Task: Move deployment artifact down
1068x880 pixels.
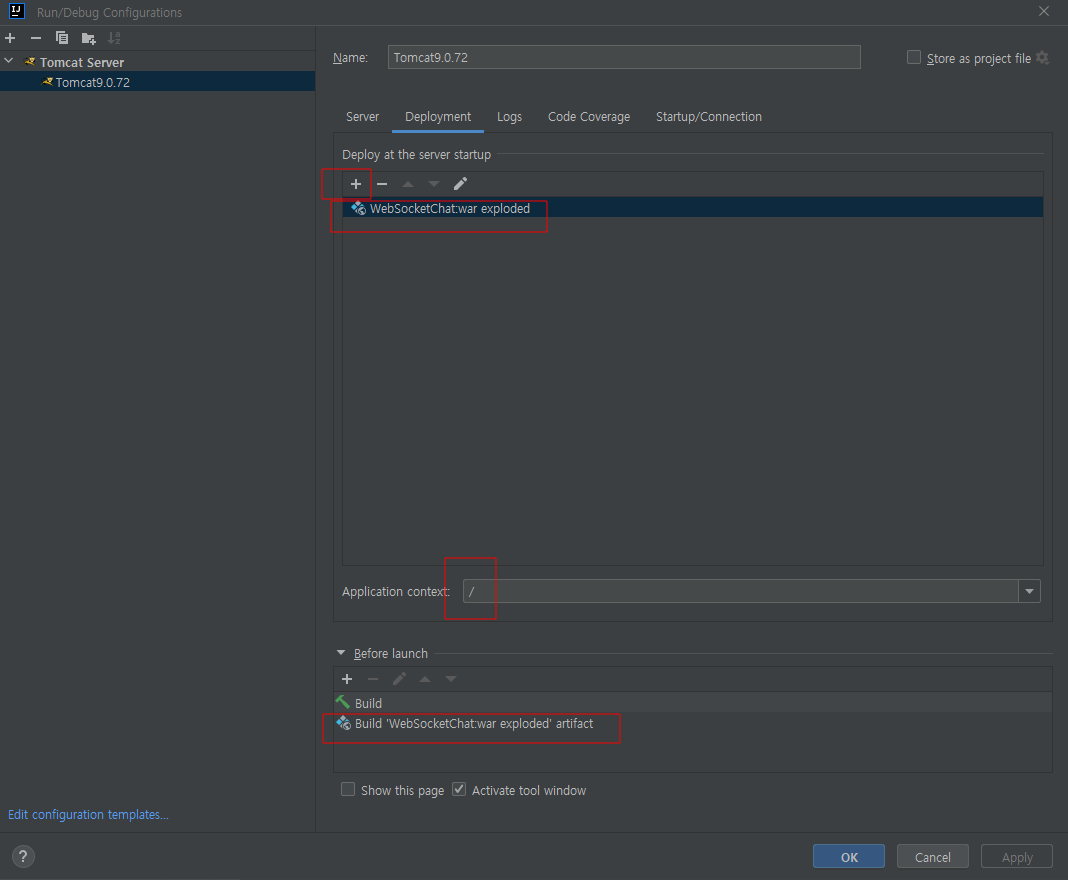Action: click(x=434, y=184)
